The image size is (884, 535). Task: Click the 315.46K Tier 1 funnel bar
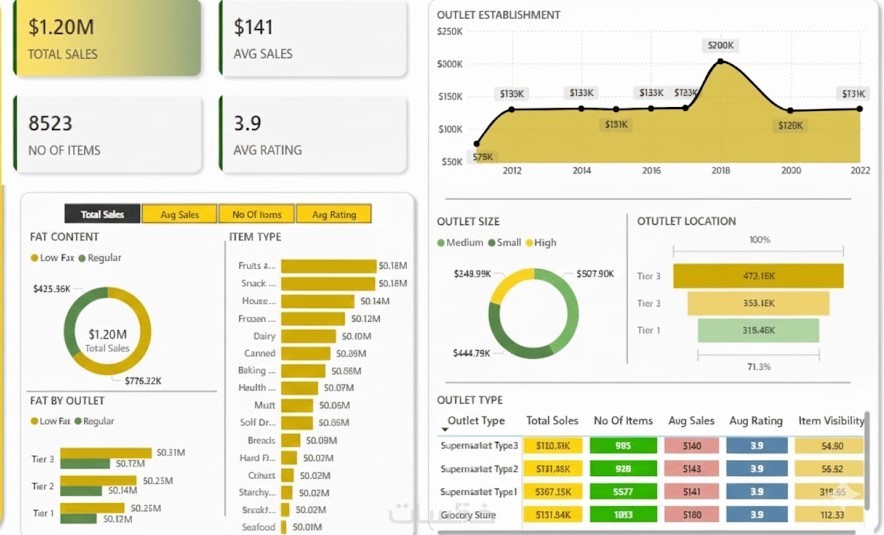click(758, 330)
